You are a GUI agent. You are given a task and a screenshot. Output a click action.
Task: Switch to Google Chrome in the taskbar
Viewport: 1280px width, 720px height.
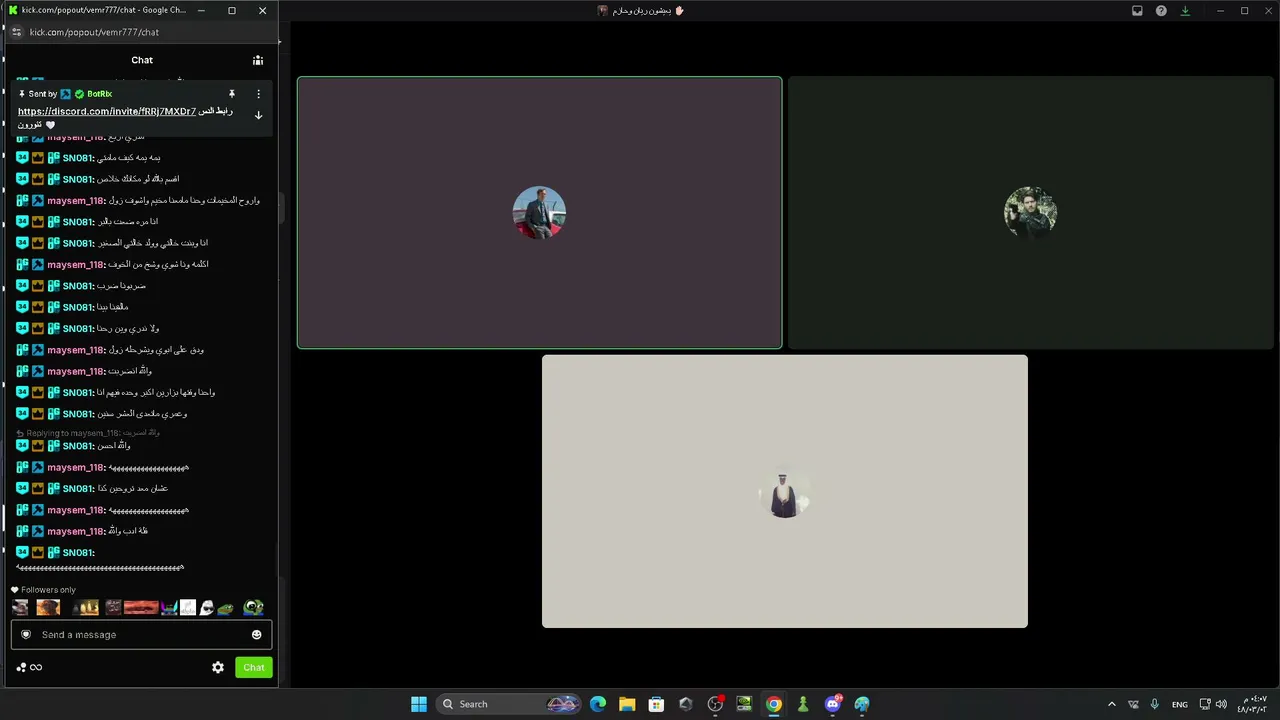(x=773, y=704)
